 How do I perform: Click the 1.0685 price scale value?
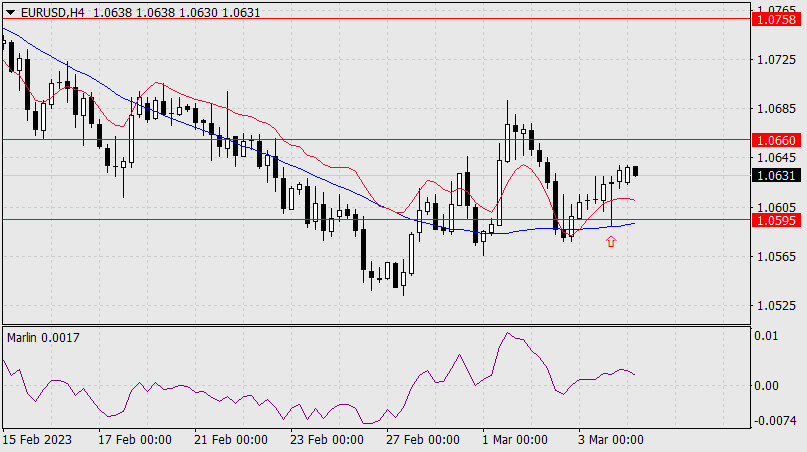click(x=776, y=109)
